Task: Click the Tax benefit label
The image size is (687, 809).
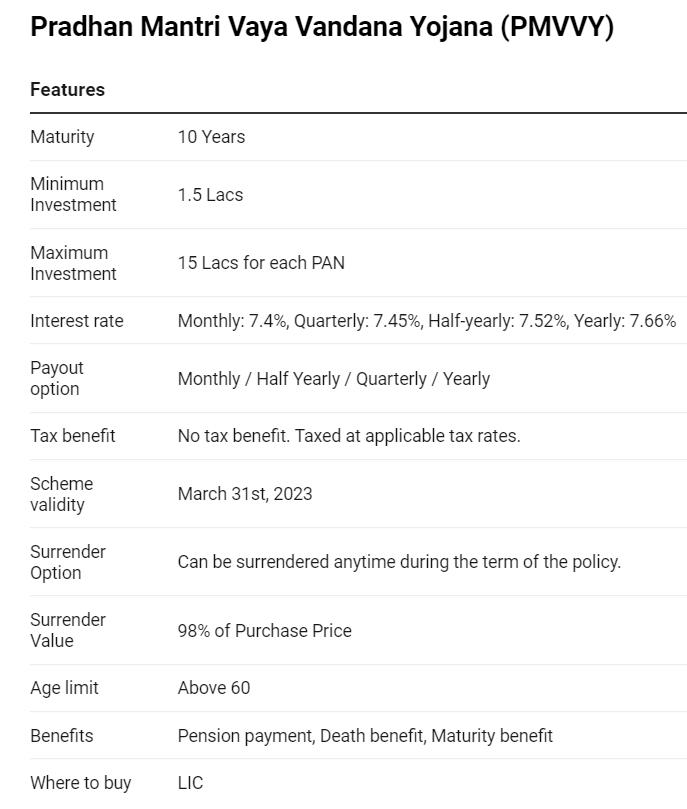Action: coord(73,436)
